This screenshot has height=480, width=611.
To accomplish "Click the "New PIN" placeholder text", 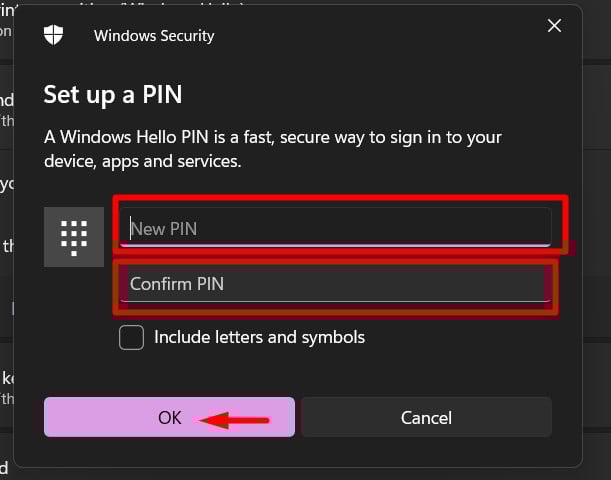I will [x=164, y=229].
